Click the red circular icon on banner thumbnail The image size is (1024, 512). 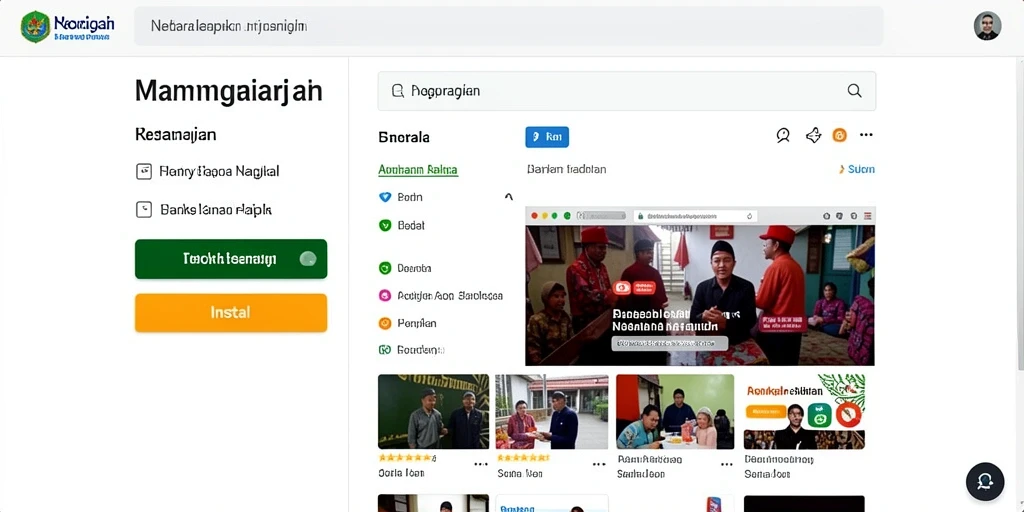coord(849,414)
